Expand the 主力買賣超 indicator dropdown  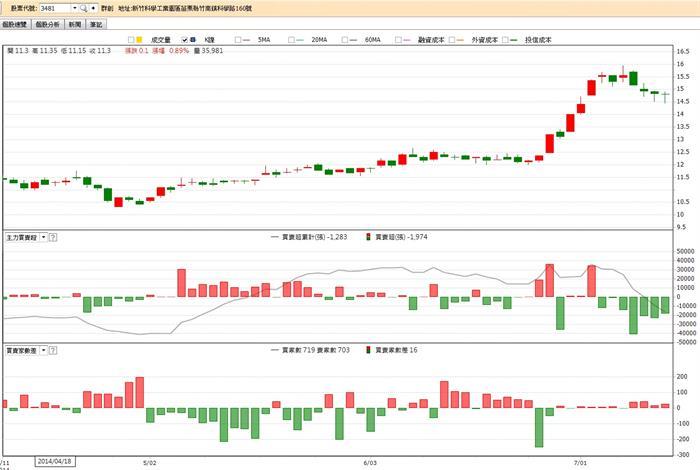coord(42,238)
